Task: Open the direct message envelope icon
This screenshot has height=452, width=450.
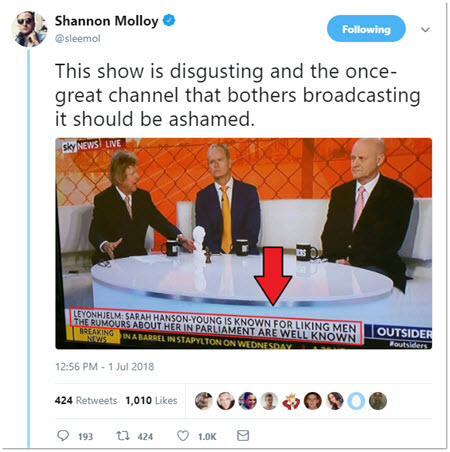Action: 243,435
